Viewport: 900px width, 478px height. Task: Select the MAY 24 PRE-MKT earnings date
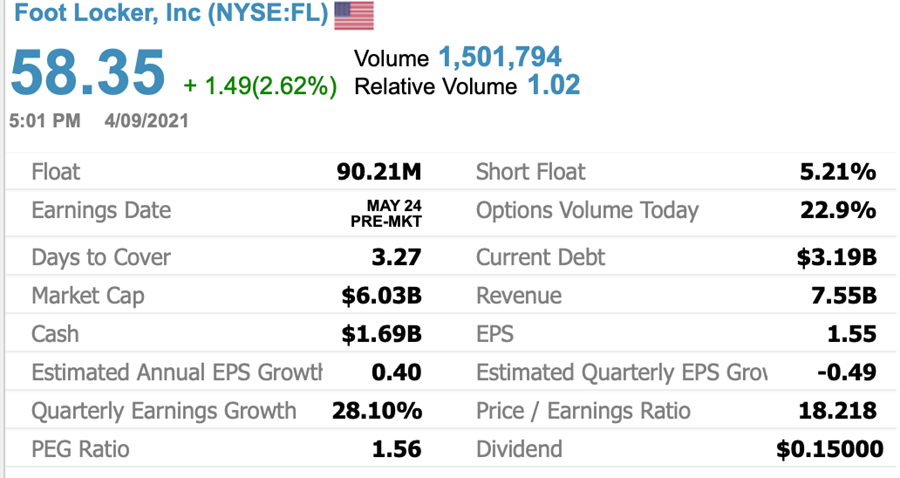[x=386, y=213]
